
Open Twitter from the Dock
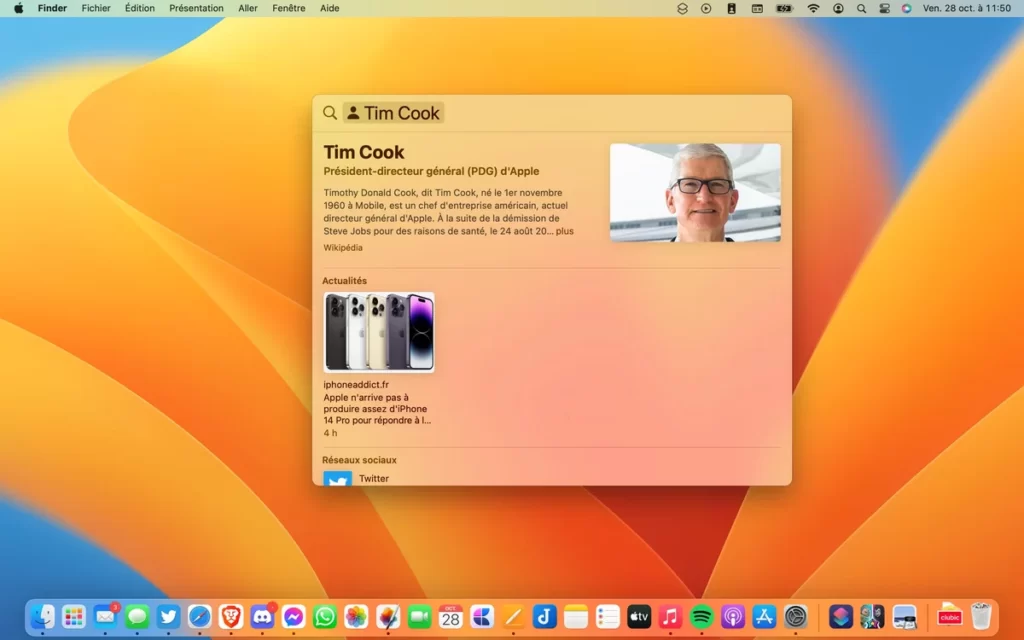(x=168, y=617)
